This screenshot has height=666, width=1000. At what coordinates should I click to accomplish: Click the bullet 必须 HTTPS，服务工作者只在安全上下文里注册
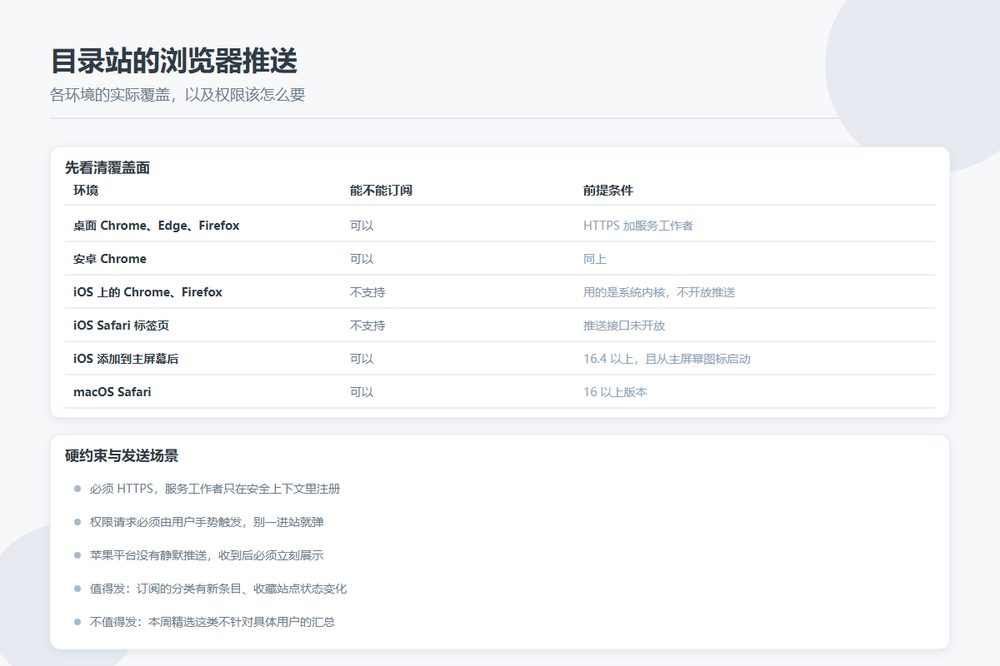click(x=215, y=489)
